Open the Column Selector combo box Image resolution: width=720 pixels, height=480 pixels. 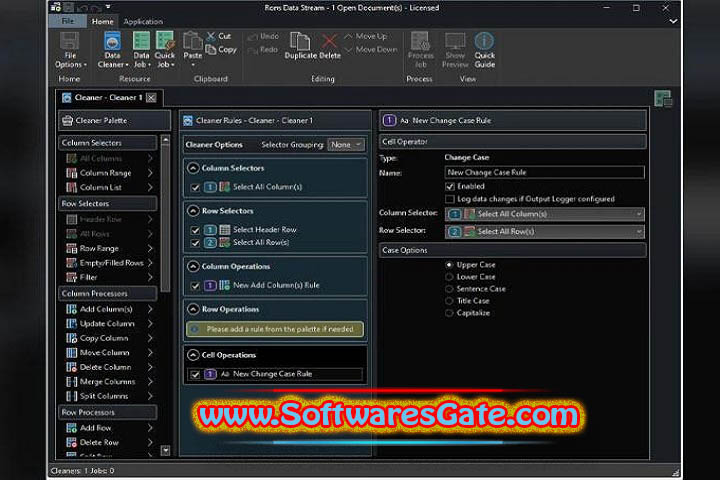[545, 214]
